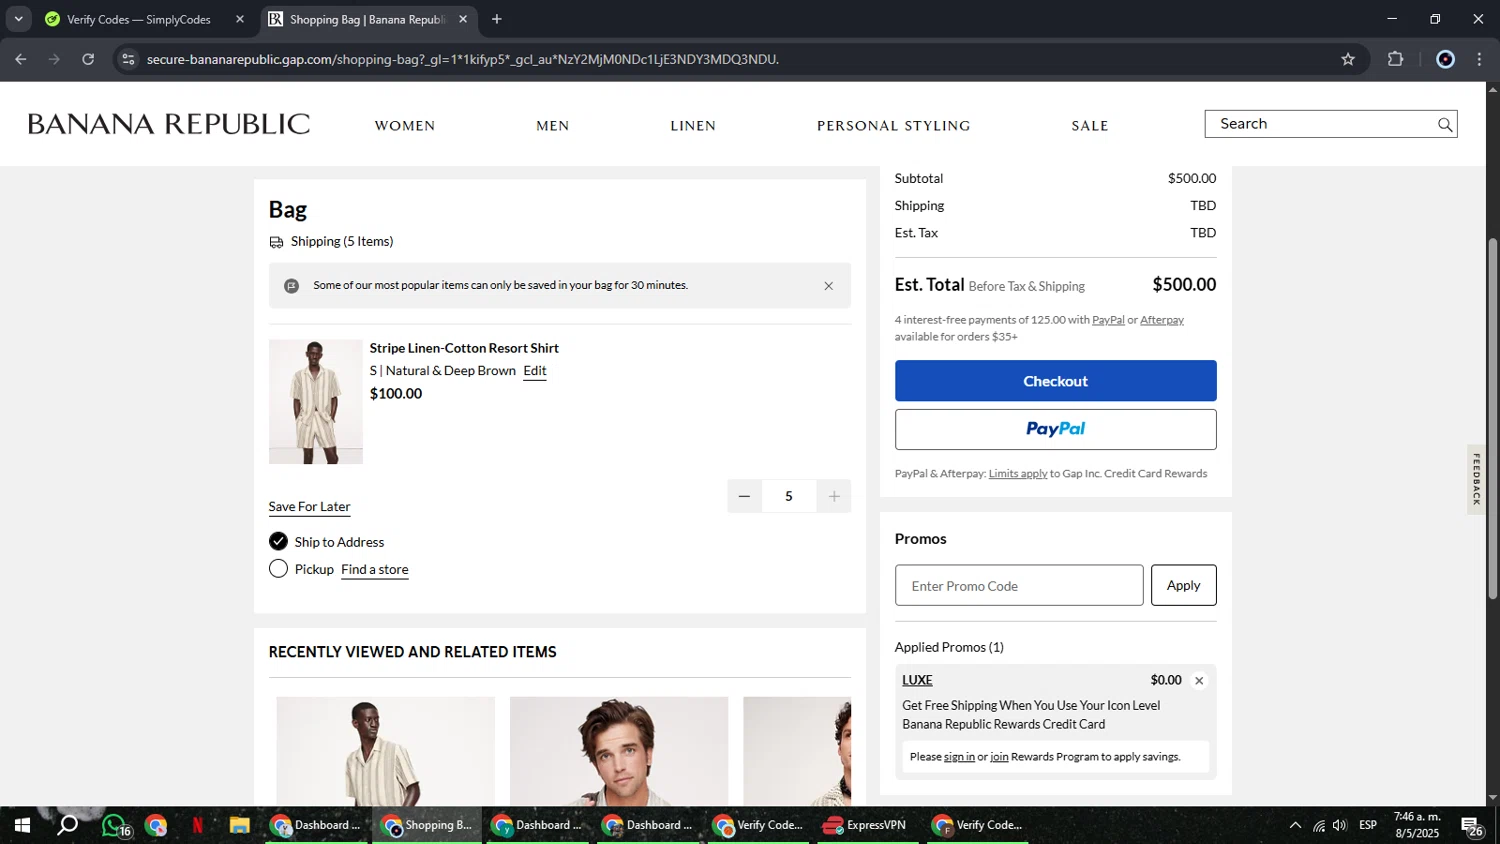1500x844 pixels.
Task: Open PayPal link in payments text
Action: click(x=1108, y=320)
